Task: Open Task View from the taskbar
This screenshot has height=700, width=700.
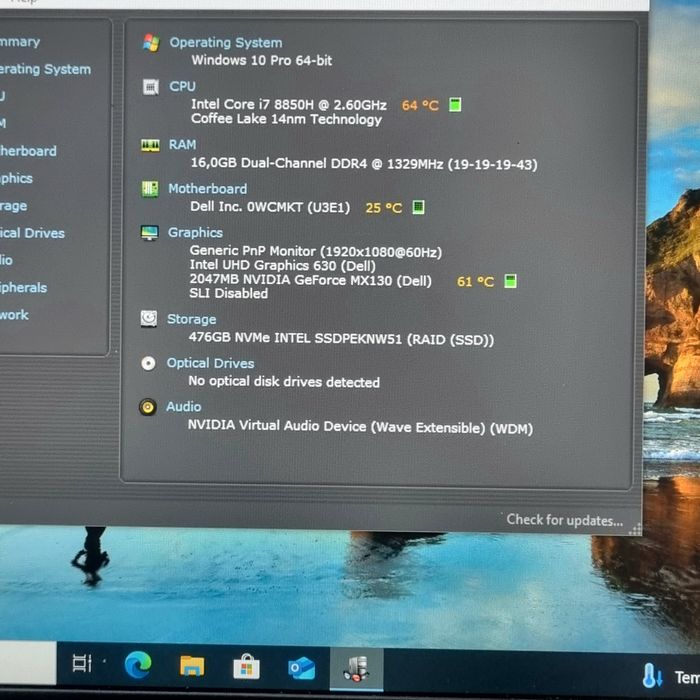Action: coord(82,663)
